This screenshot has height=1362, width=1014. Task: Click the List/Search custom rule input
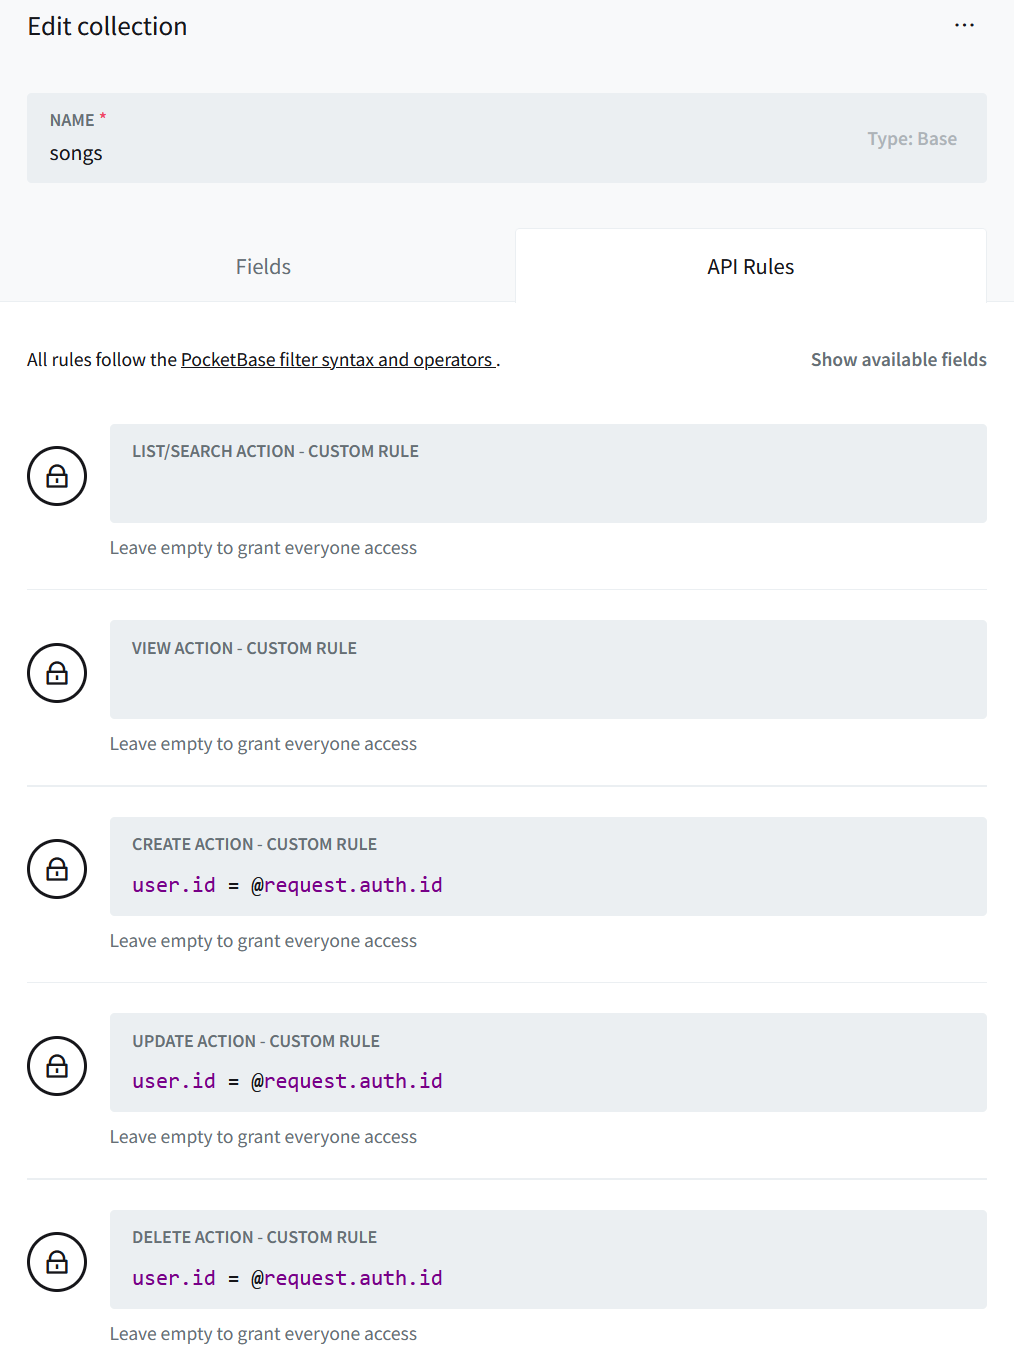pyautogui.click(x=548, y=490)
